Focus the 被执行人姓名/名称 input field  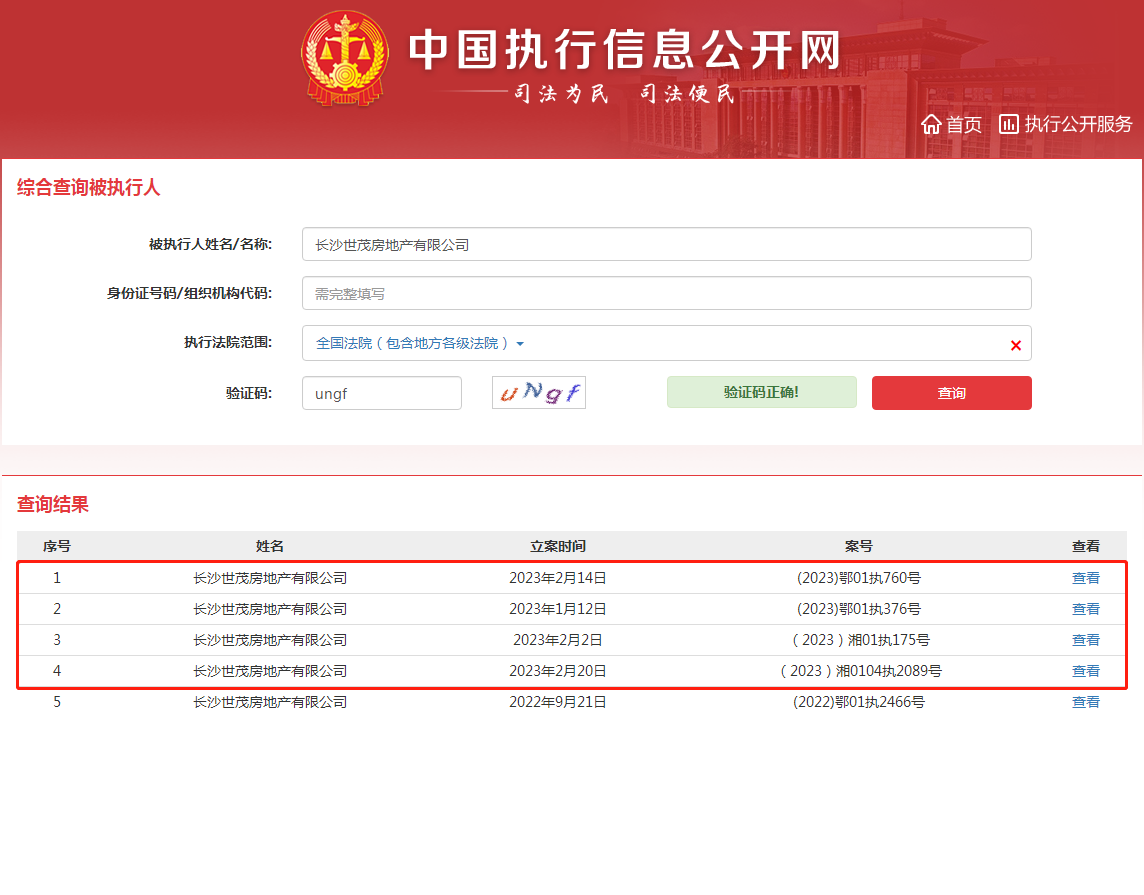(x=666, y=244)
